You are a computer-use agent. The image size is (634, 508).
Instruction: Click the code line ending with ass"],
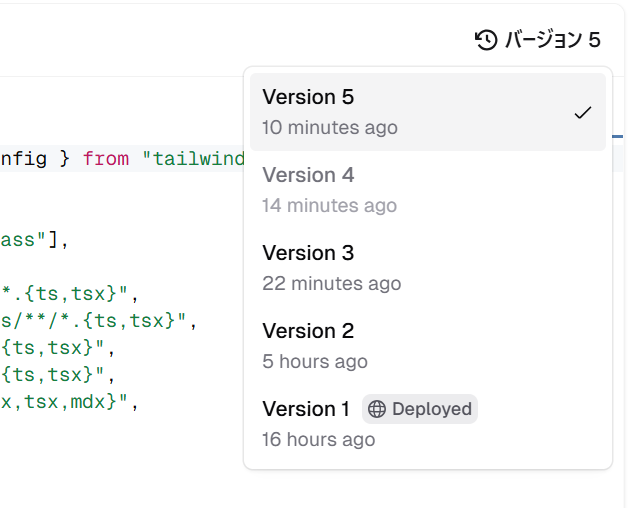(34, 240)
